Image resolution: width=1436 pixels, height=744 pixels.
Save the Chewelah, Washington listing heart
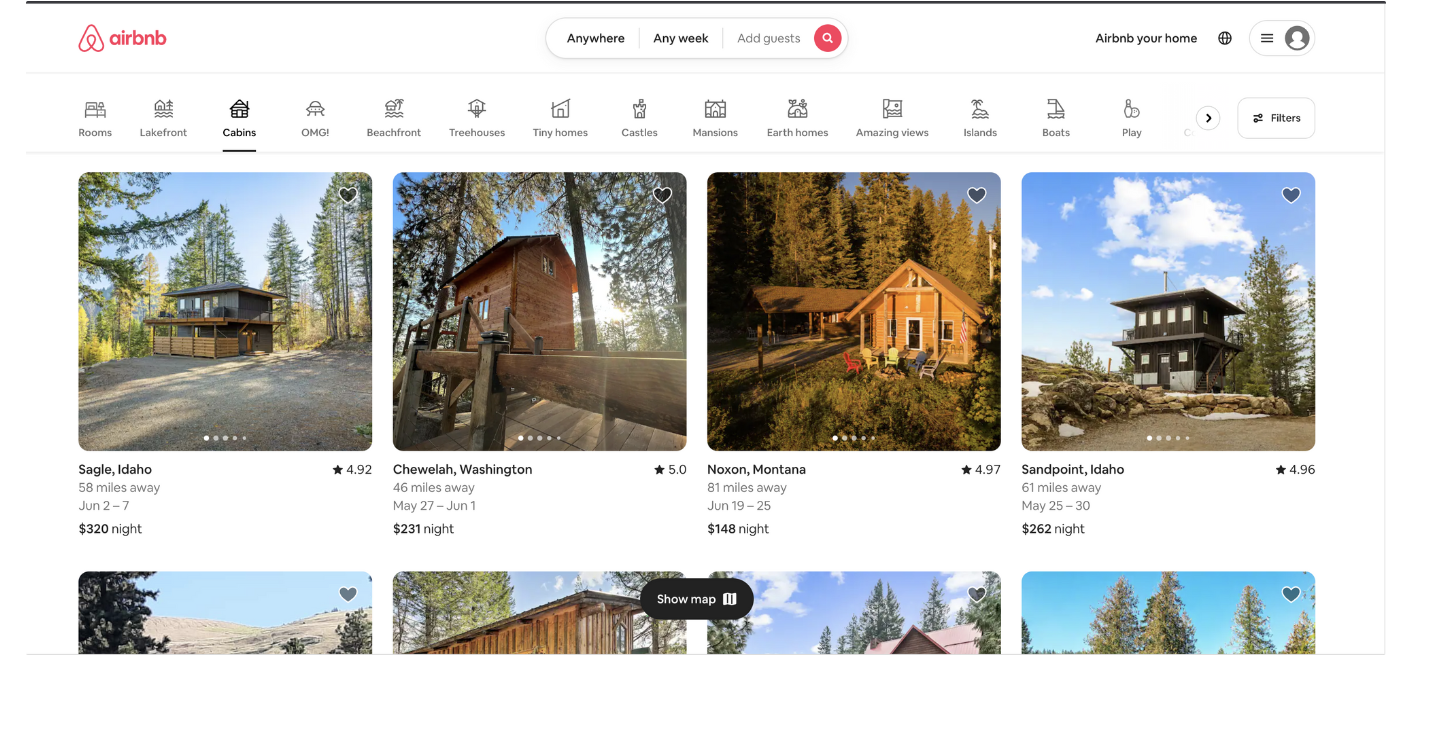pos(662,195)
